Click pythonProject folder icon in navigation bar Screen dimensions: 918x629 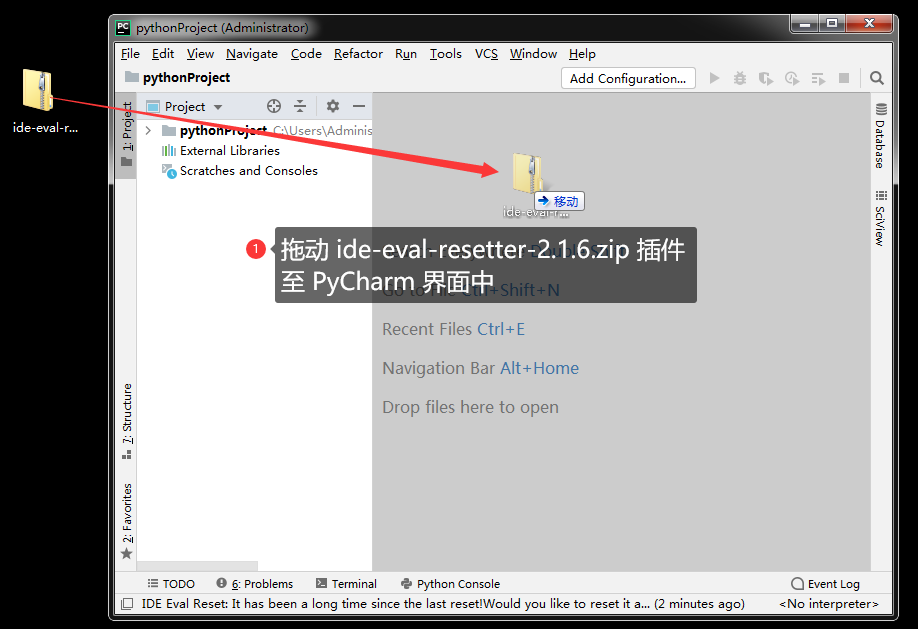(132, 77)
